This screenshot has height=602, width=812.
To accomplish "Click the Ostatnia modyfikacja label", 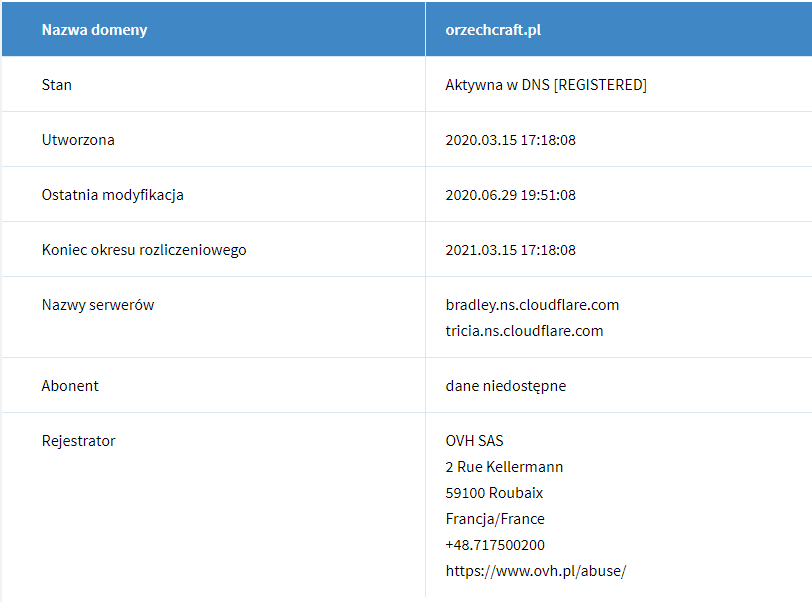I will point(112,195).
